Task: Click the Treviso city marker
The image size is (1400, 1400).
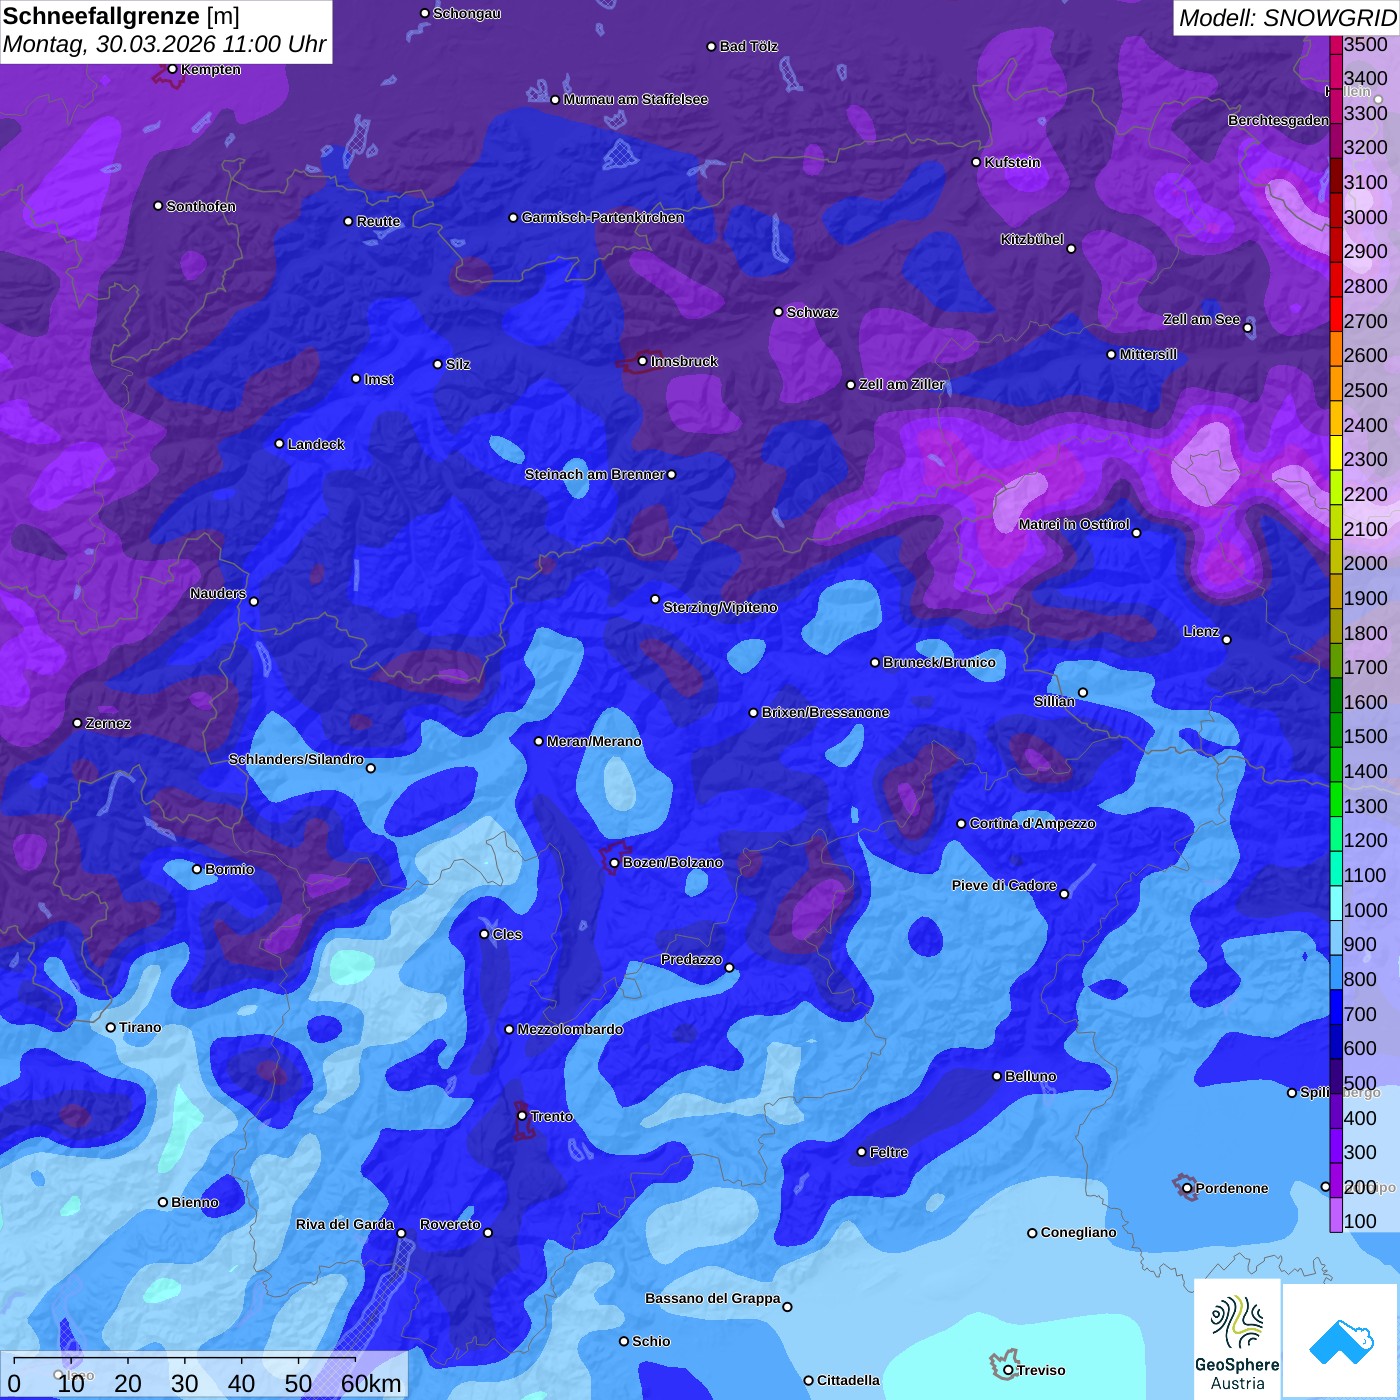Action: pos(1008,1370)
